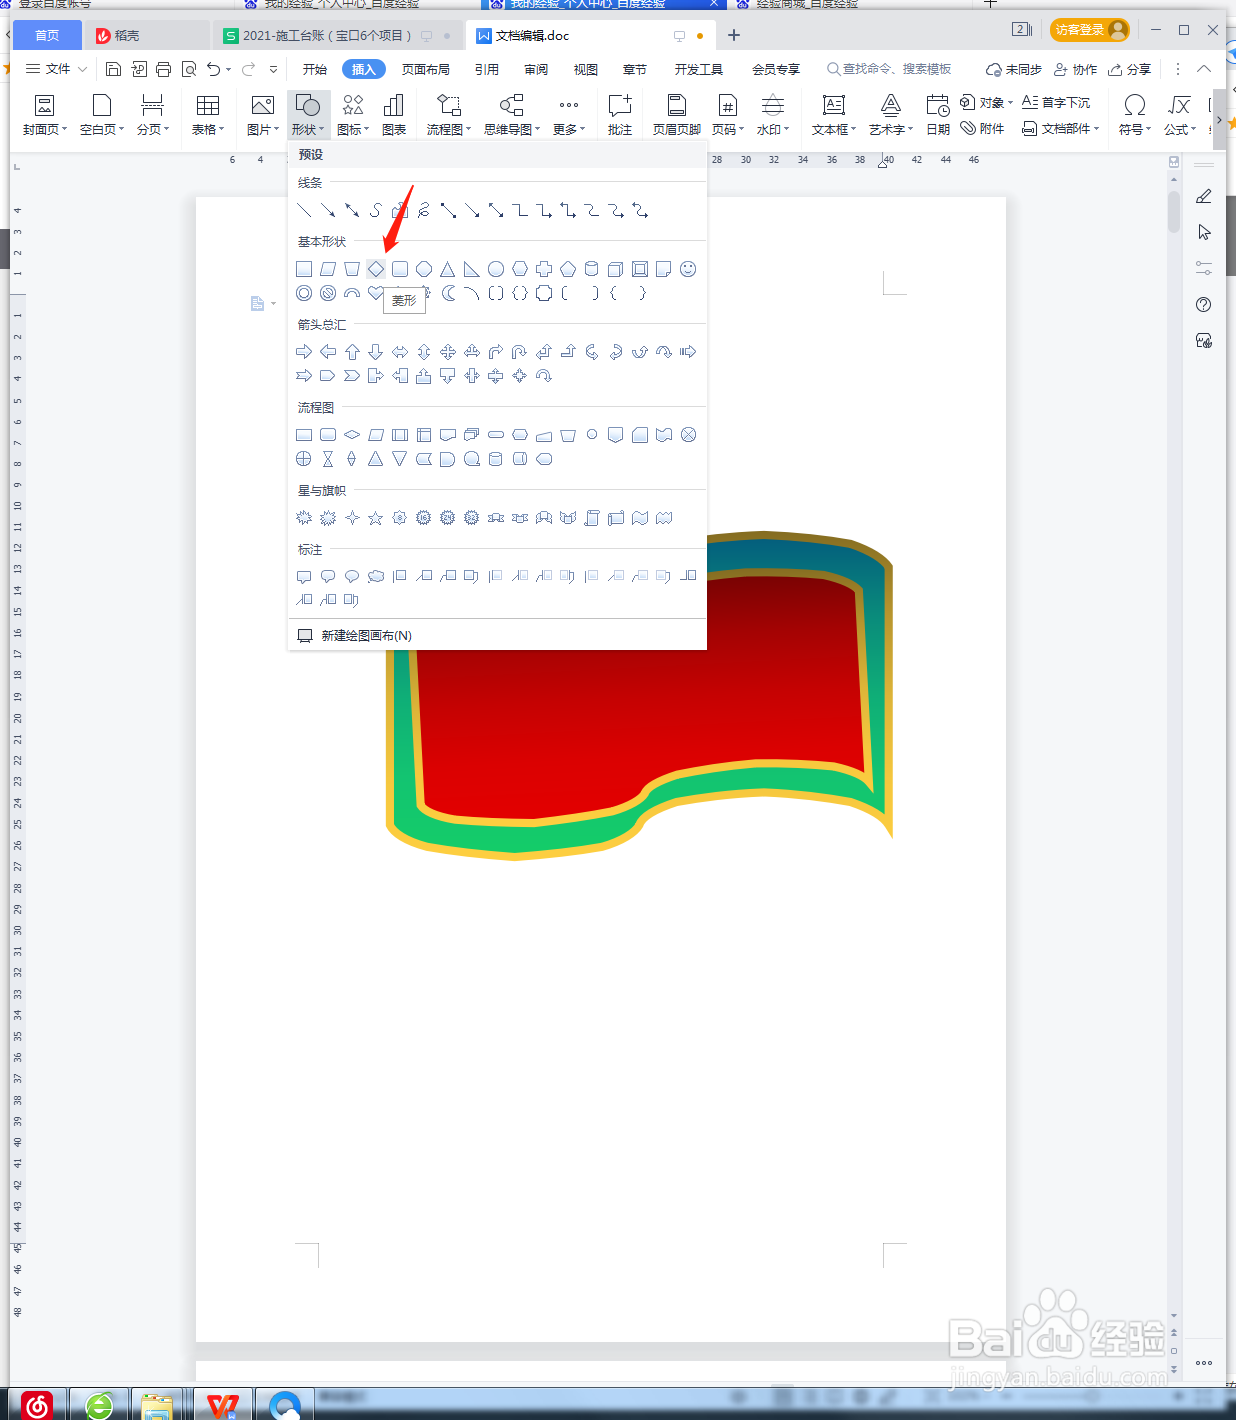Open header and footer (页眉页脚)

pyautogui.click(x=677, y=115)
